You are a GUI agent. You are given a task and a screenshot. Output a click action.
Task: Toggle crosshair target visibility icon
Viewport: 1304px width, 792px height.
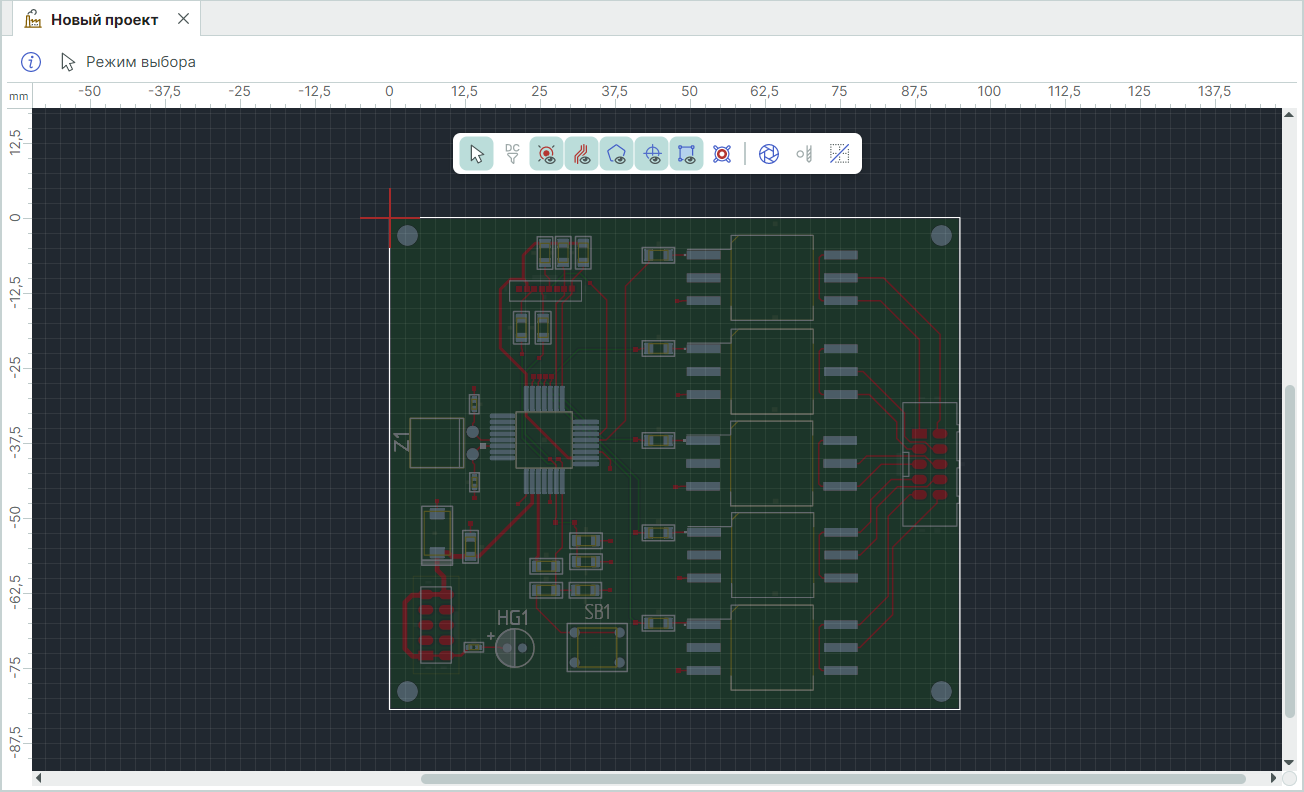pos(652,154)
